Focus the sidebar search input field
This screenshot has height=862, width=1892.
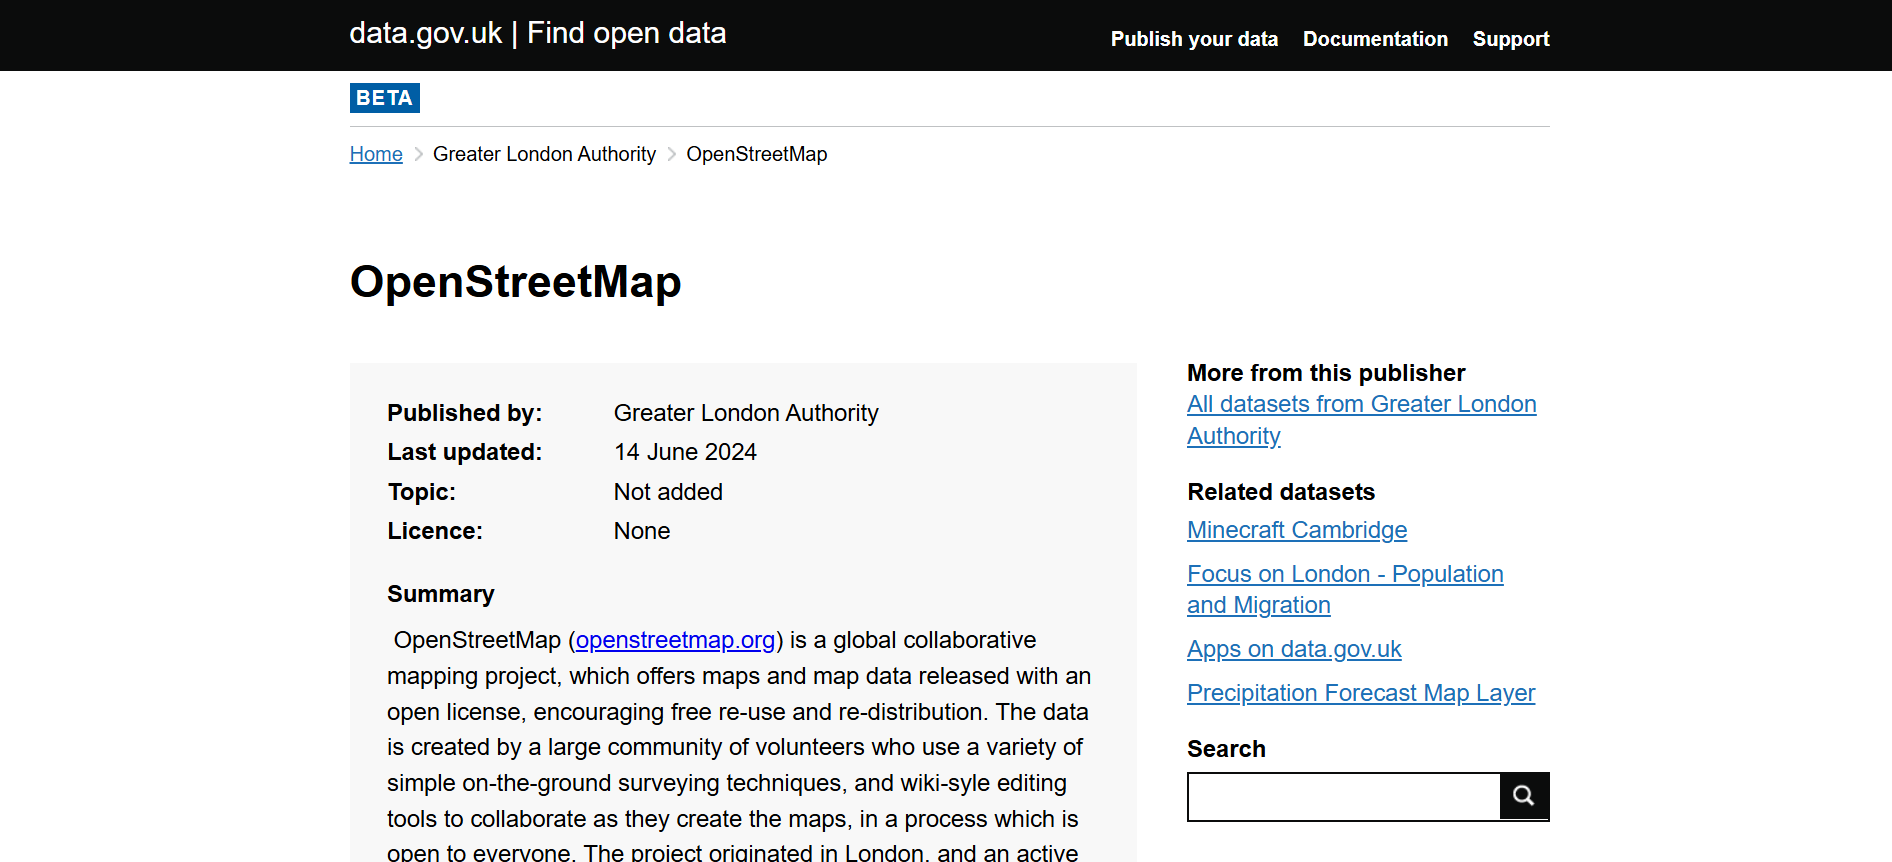click(x=1344, y=796)
